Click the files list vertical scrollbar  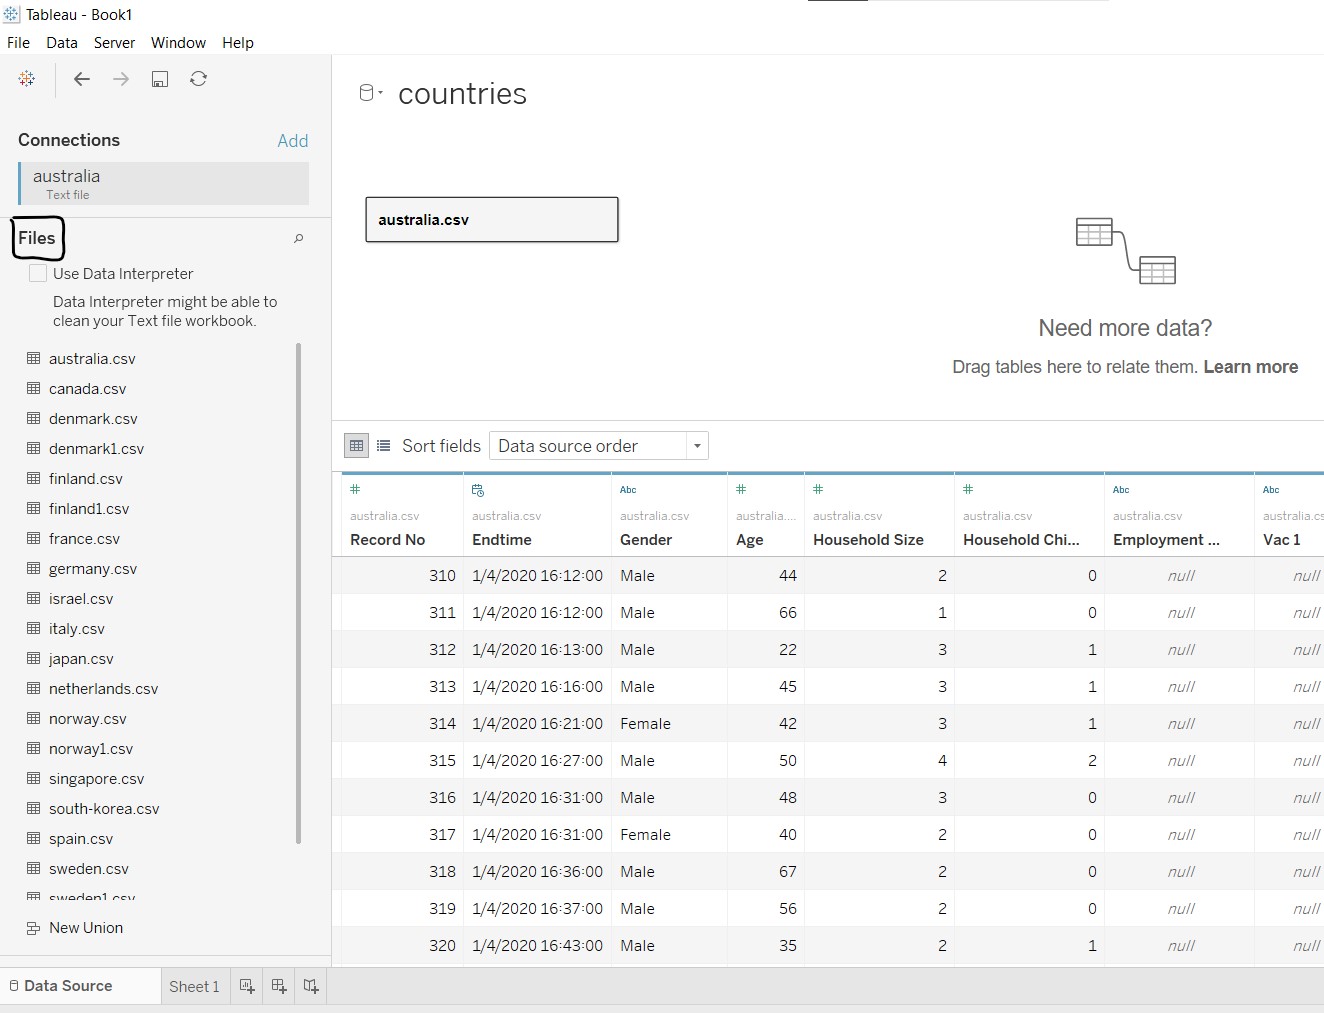298,592
